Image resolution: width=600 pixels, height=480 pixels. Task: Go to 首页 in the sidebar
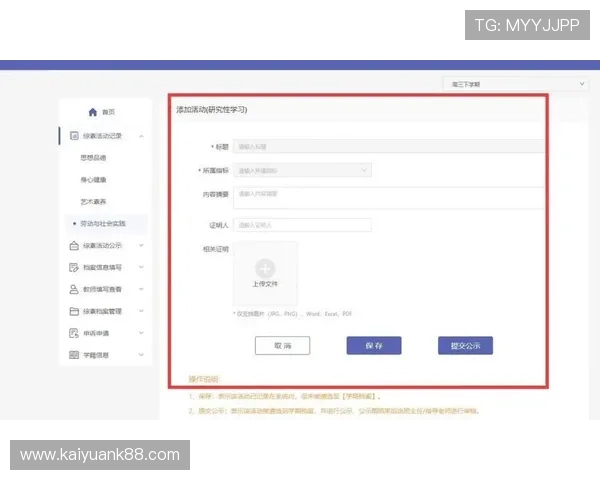tap(108, 112)
